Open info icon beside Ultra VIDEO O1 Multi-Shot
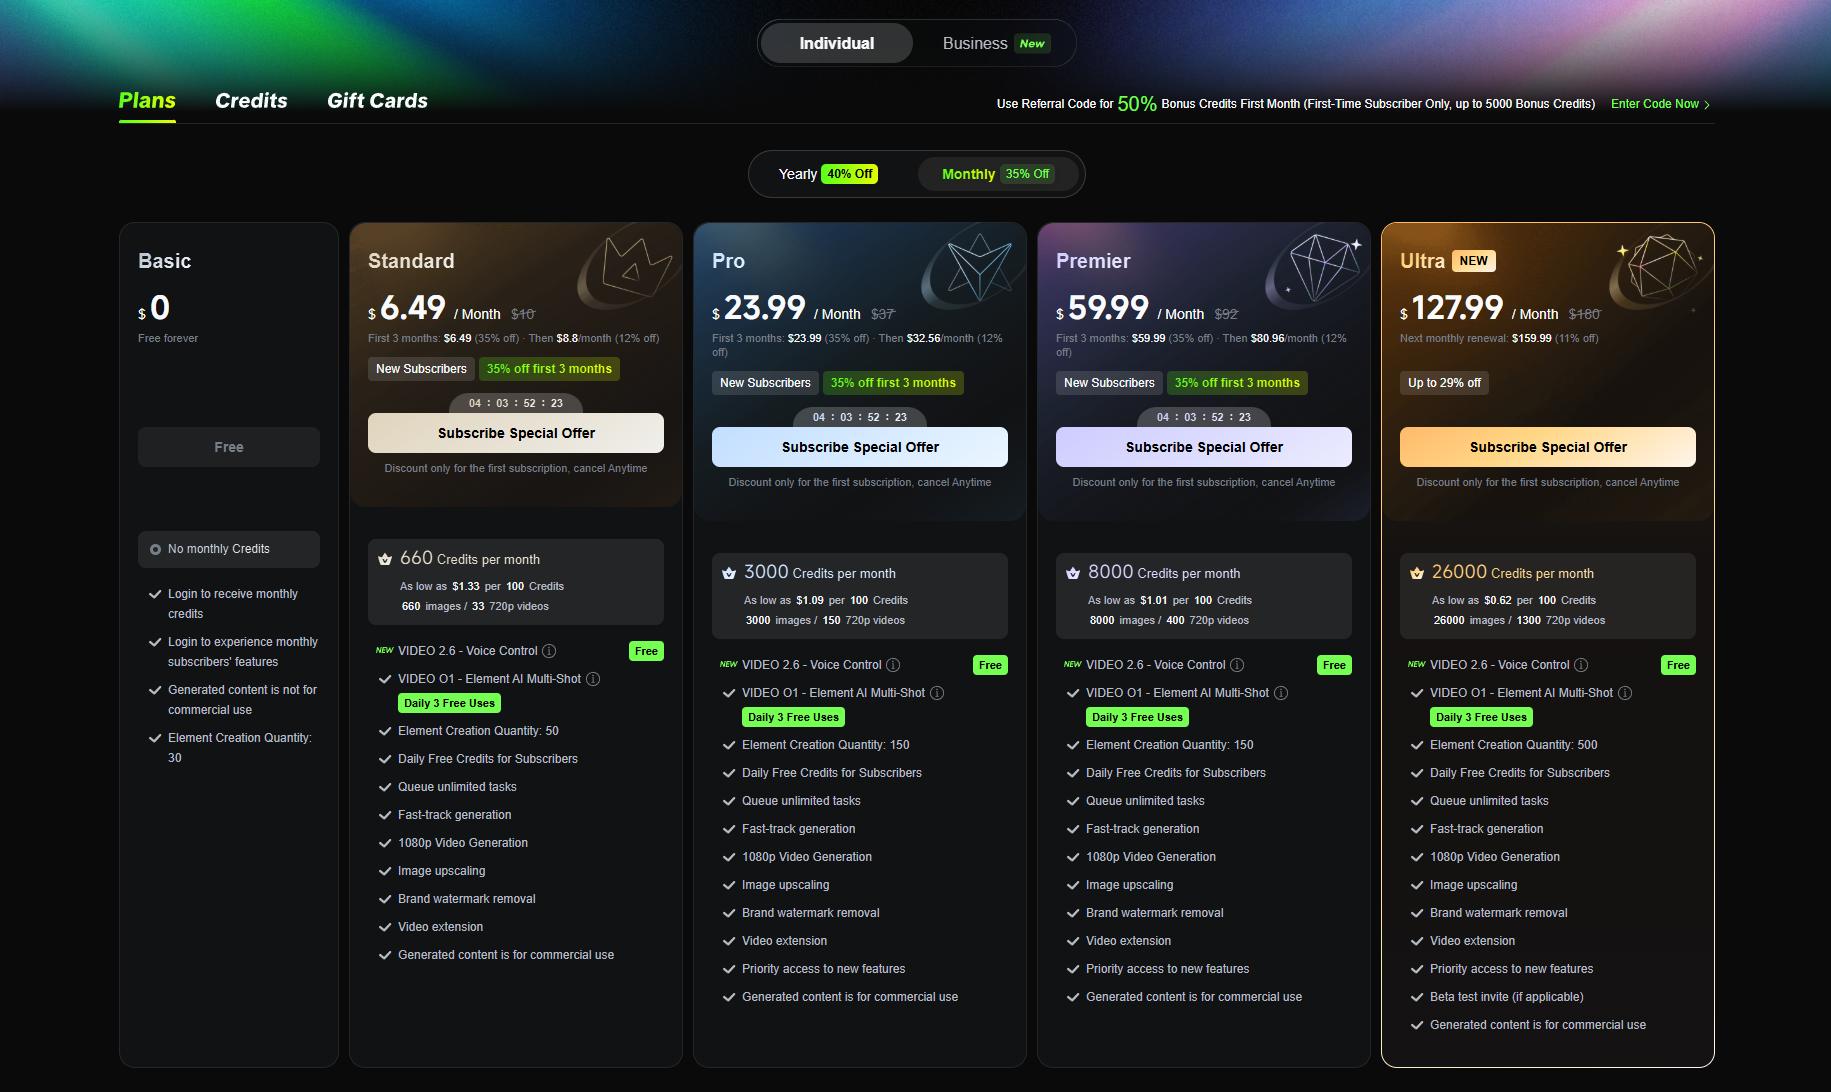Screen dimensions: 1831x1092 pos(1625,693)
